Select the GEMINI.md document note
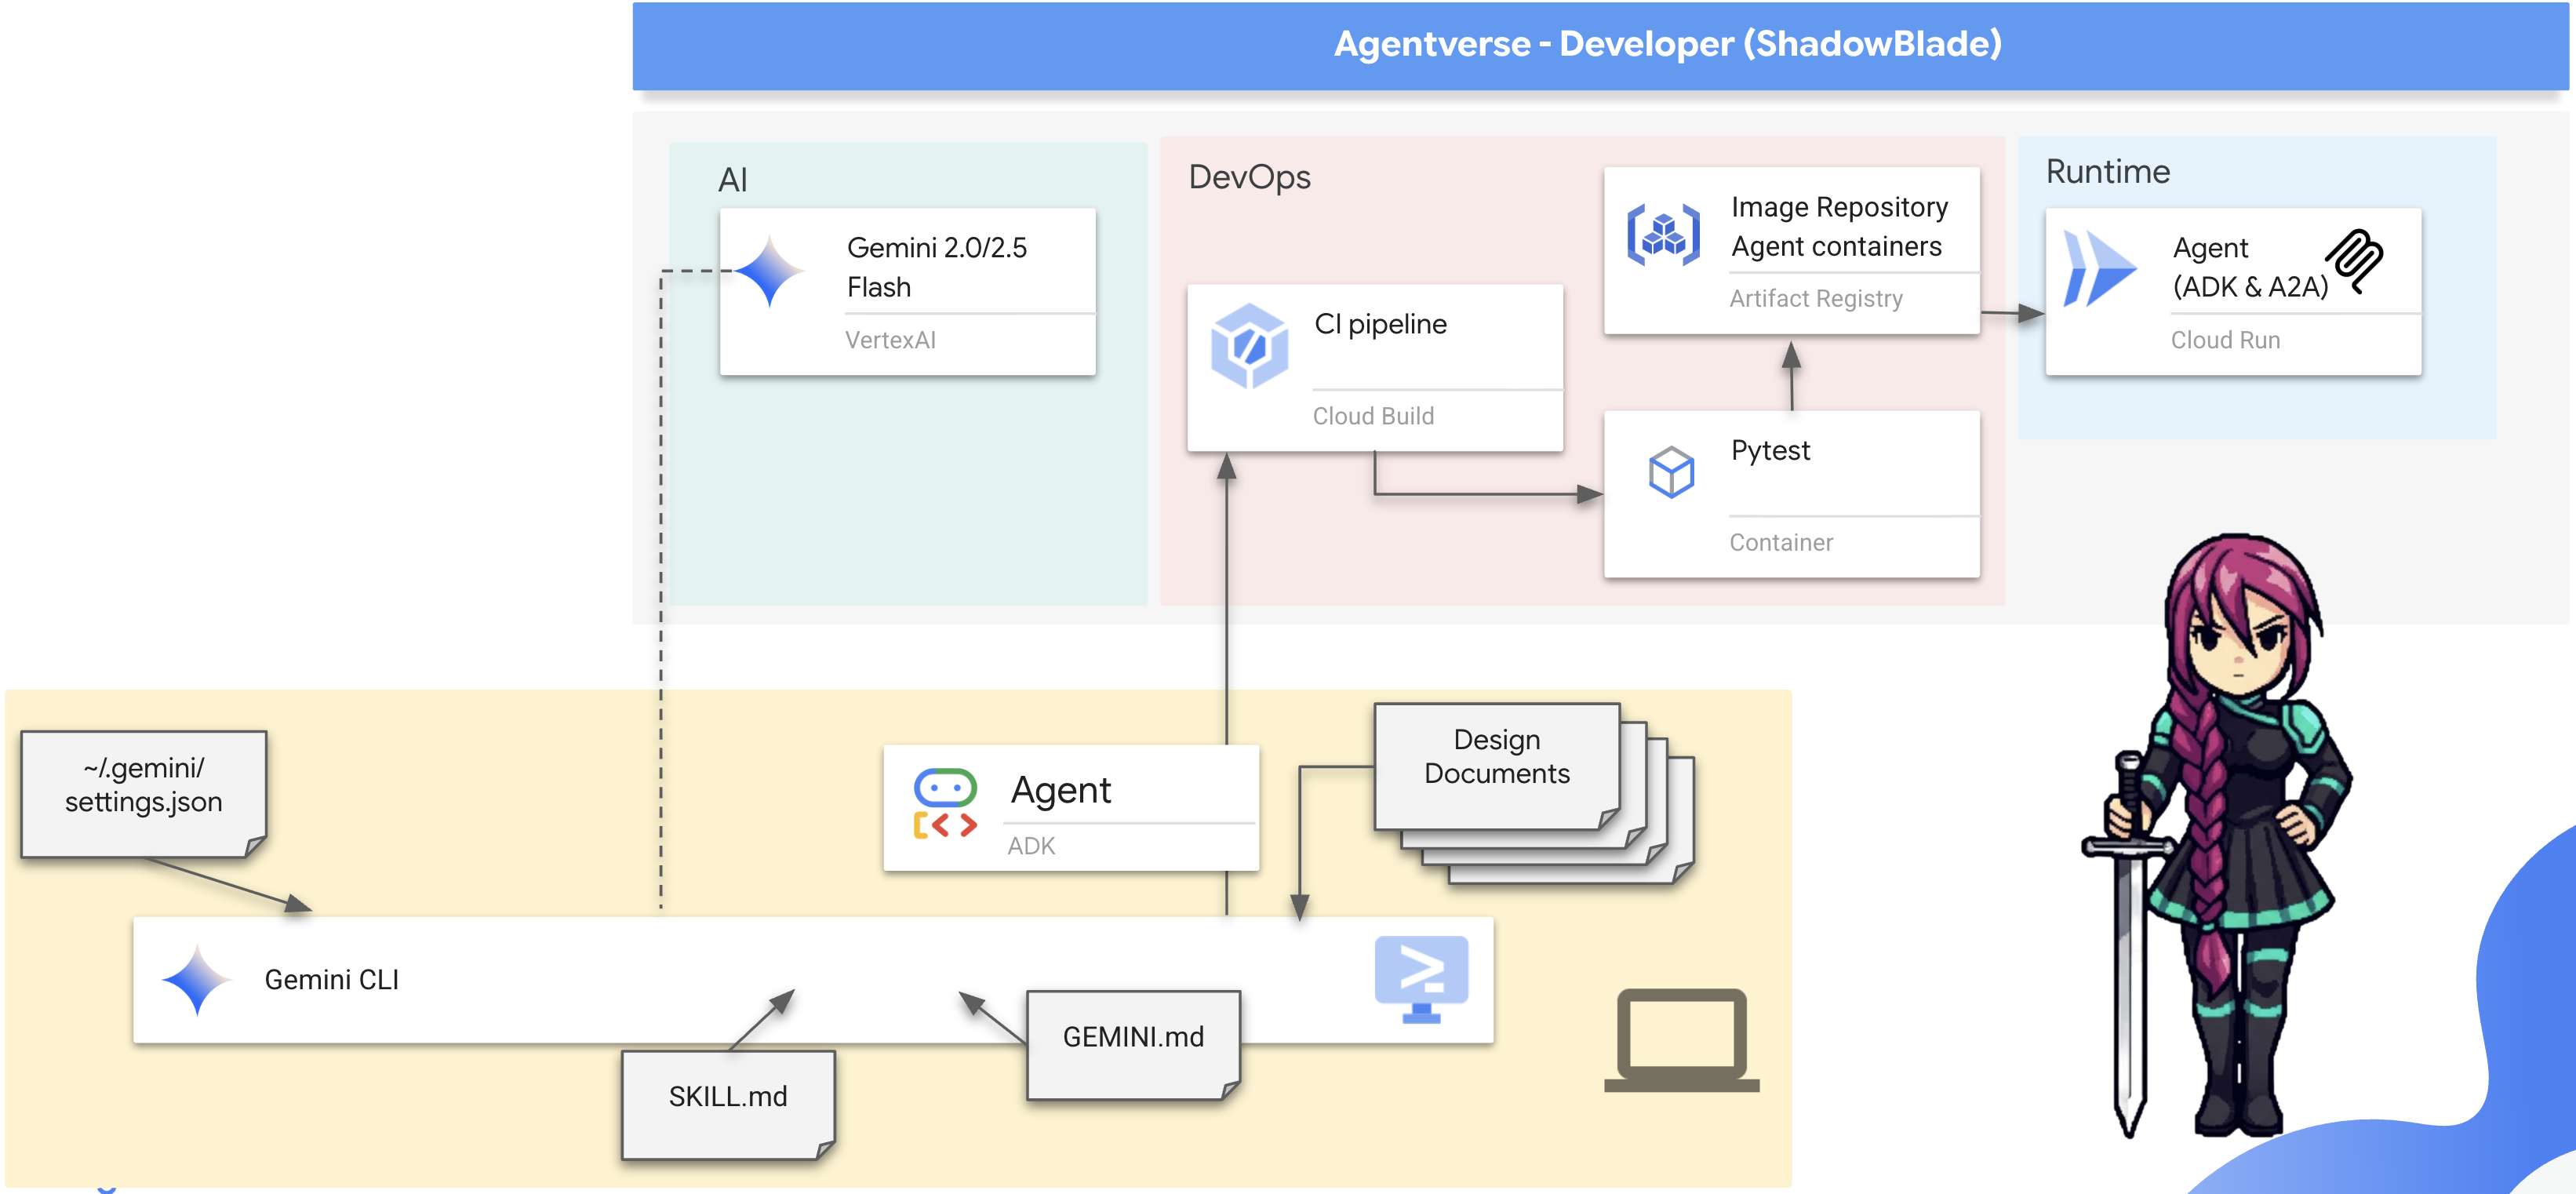Viewport: 2576px width, 1194px height. [x=1133, y=1043]
